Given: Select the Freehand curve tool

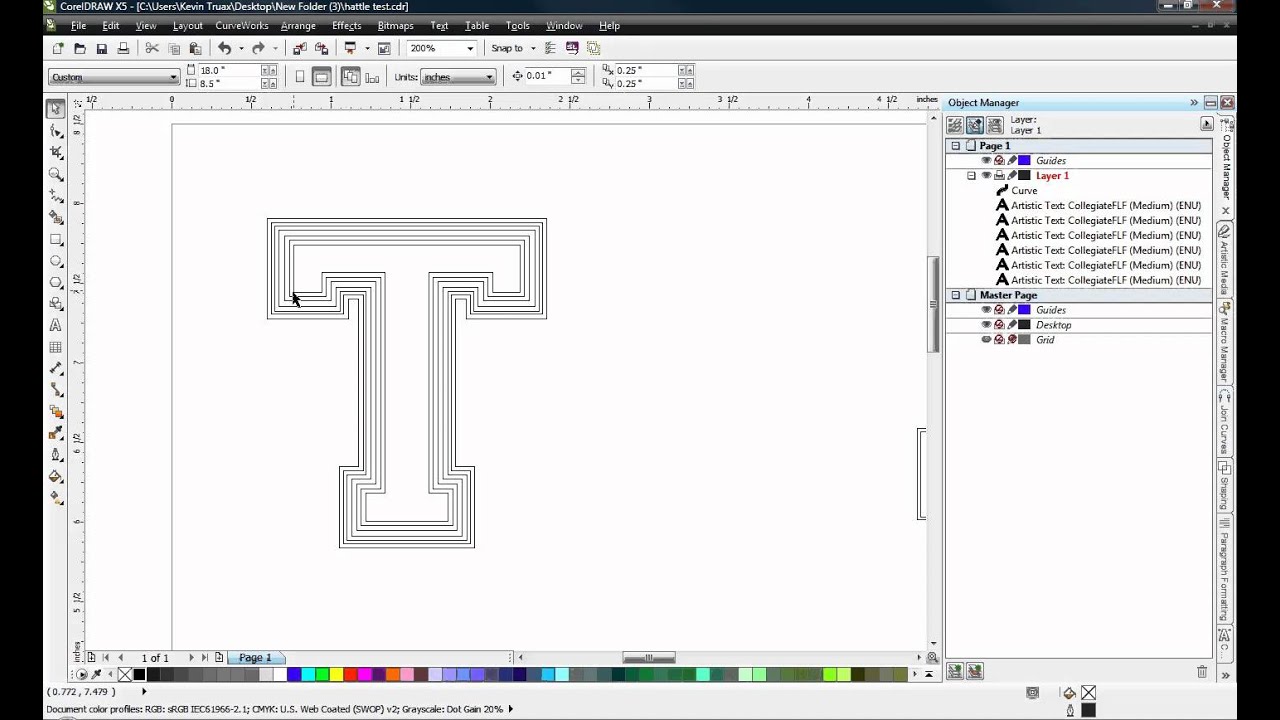Looking at the screenshot, I should click(56, 196).
